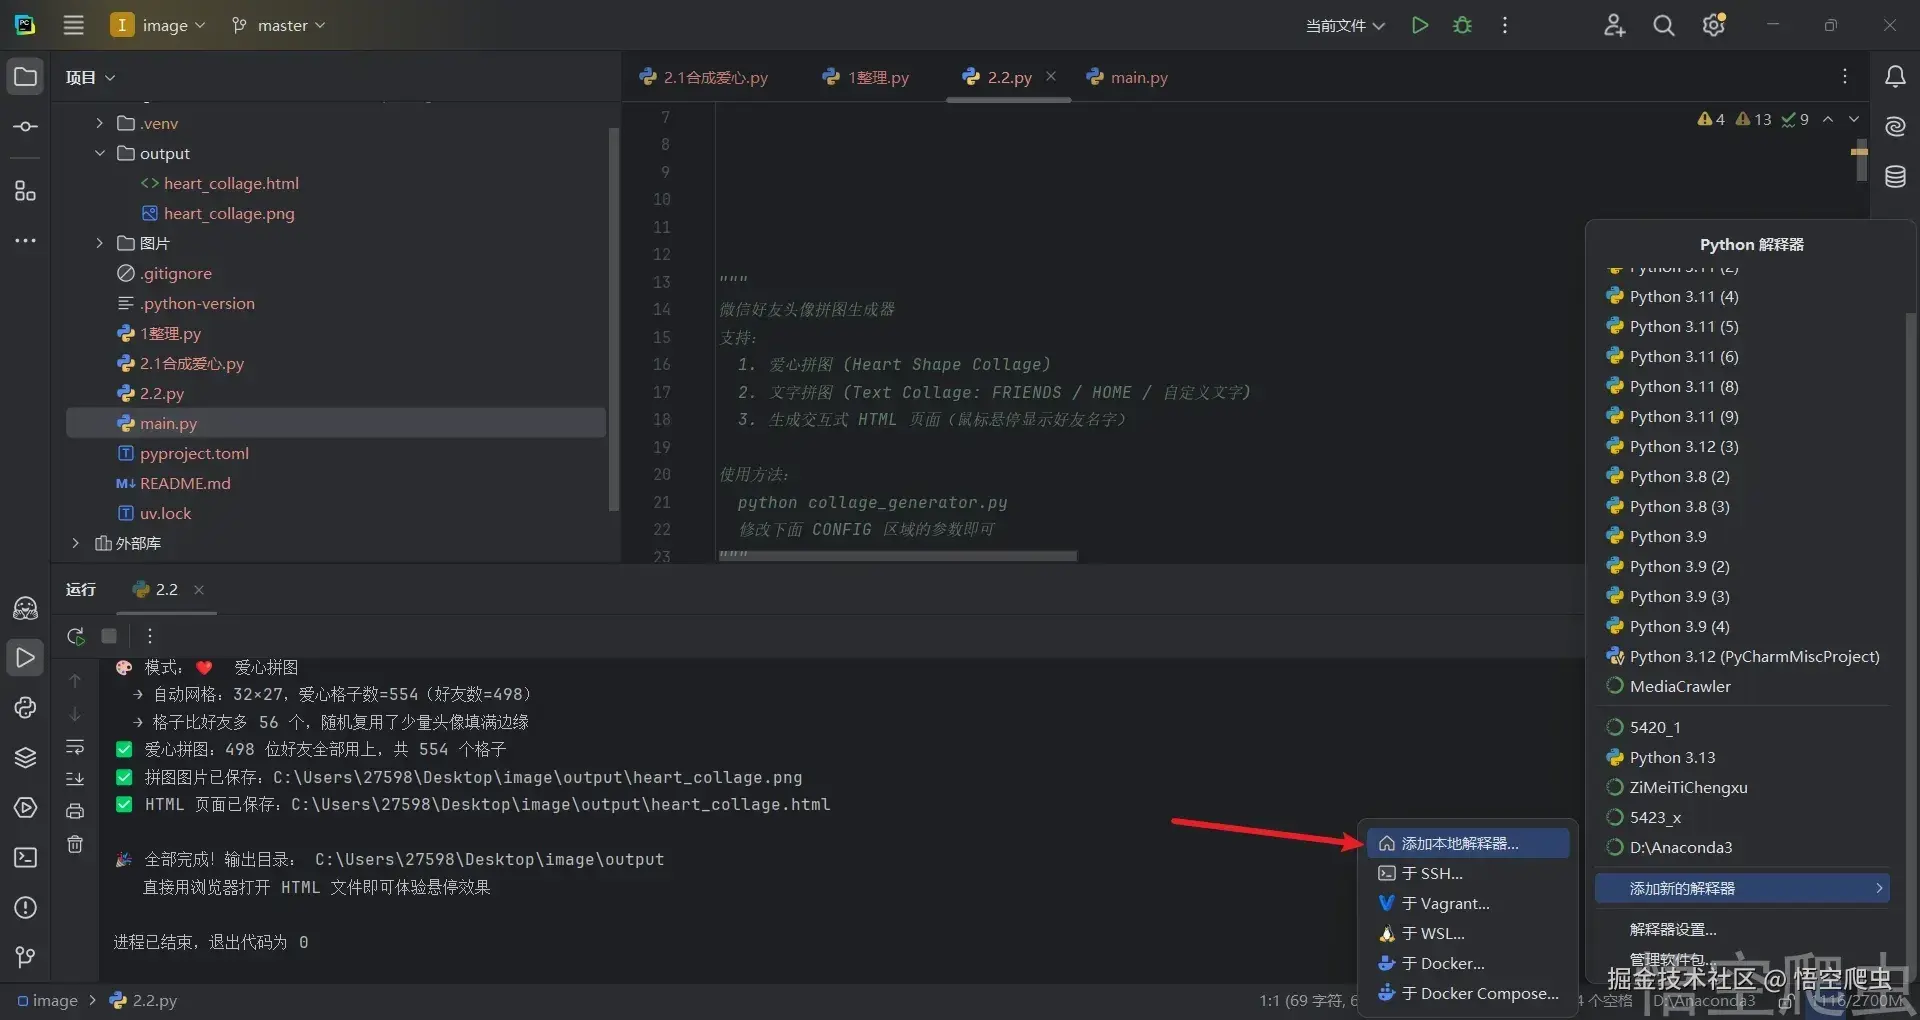Select the Python 3.13 interpreter

coord(1671,758)
